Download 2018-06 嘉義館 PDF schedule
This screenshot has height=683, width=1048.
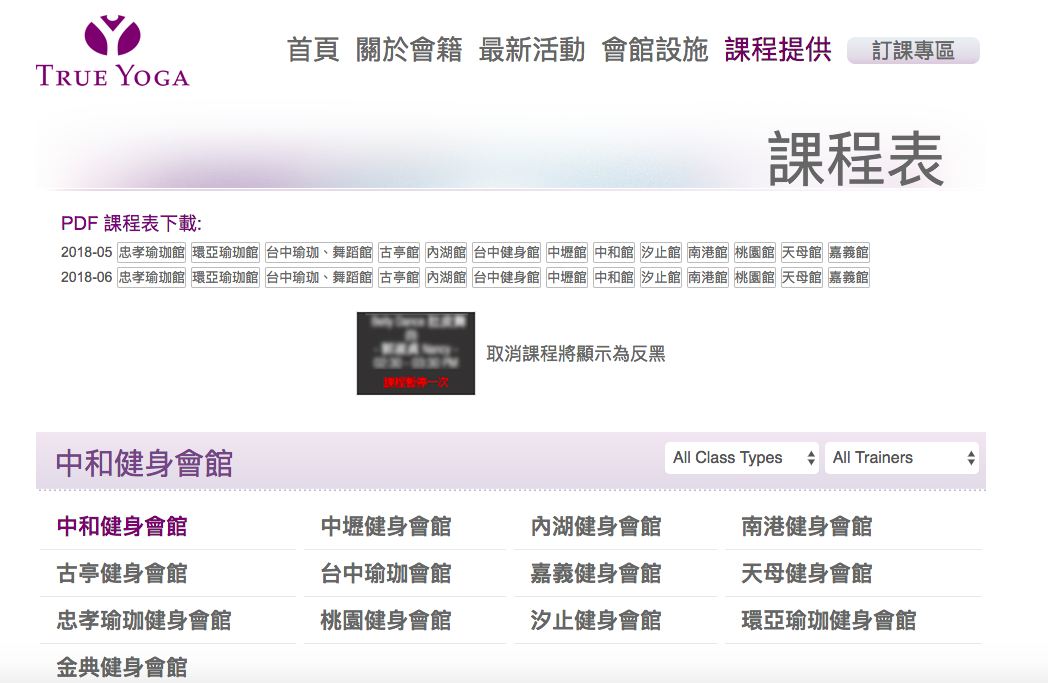(849, 277)
